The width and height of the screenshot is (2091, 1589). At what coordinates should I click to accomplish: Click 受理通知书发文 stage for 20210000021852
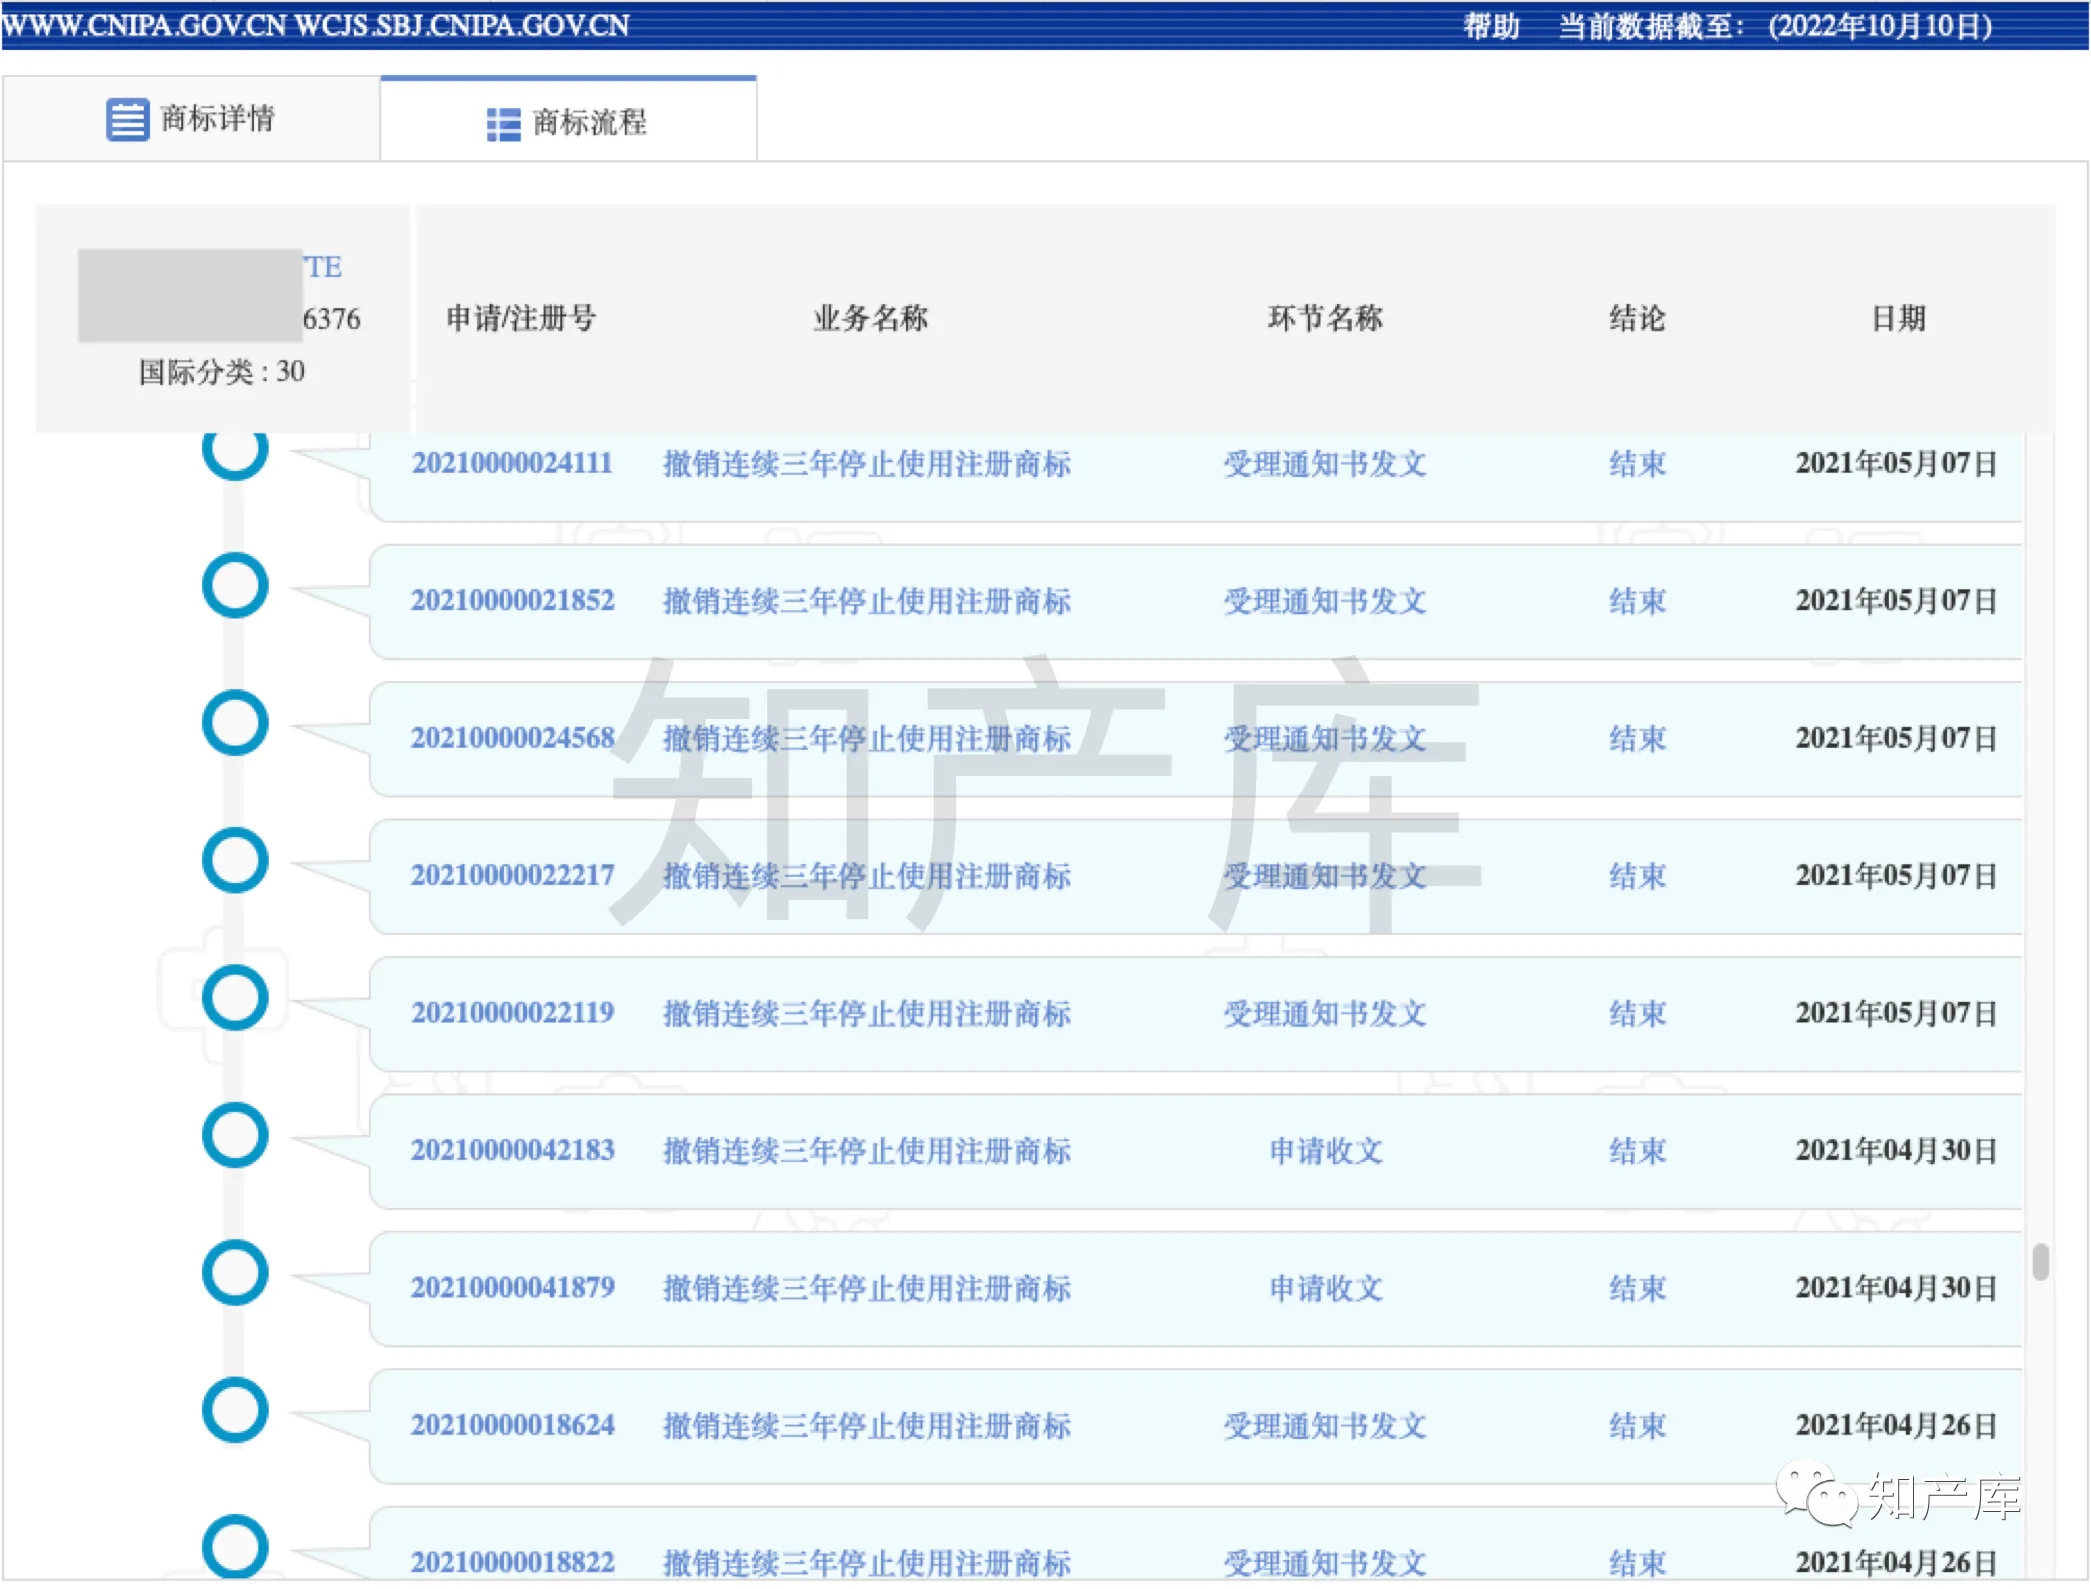click(x=1325, y=601)
